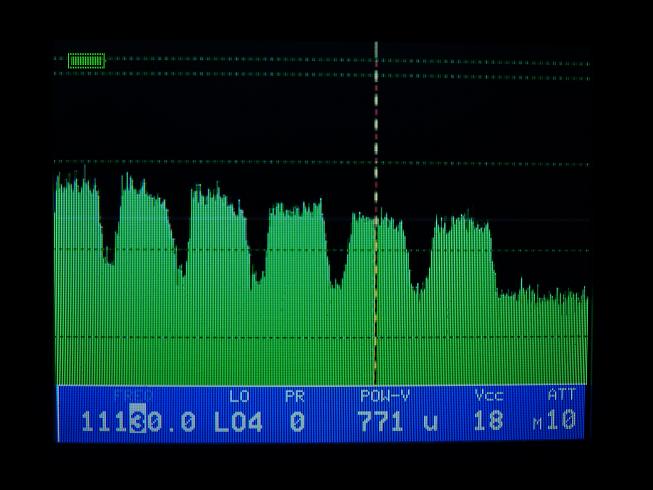
Task: Click the Vcc label
Action: click(487, 397)
